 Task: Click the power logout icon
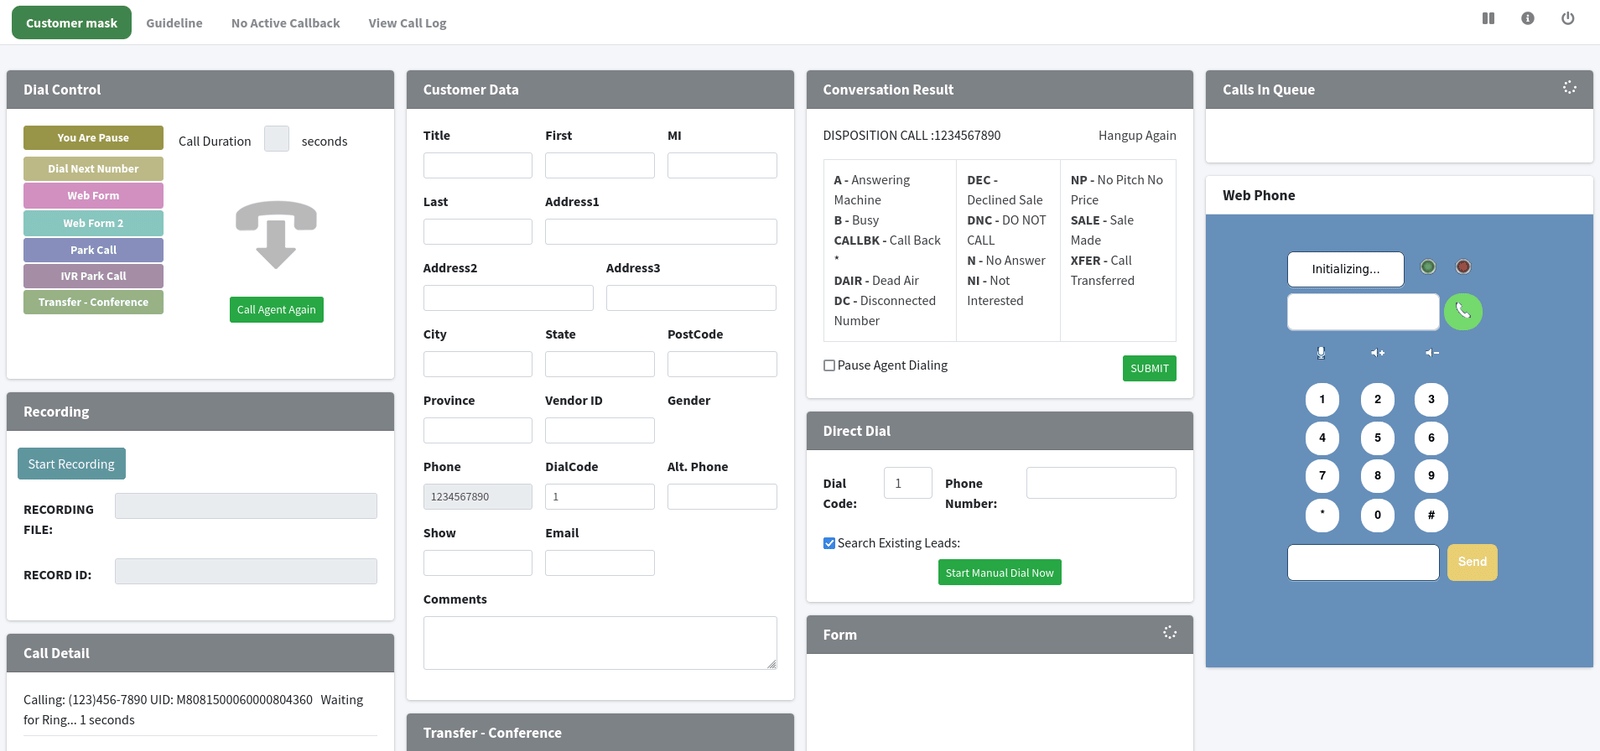1567,18
